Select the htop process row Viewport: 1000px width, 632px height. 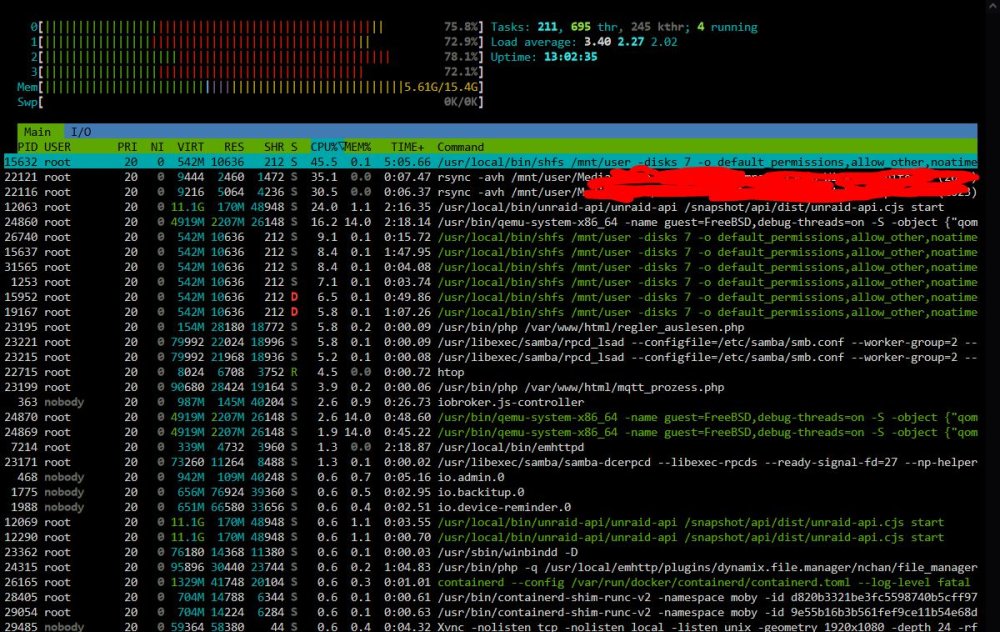tap(490, 372)
